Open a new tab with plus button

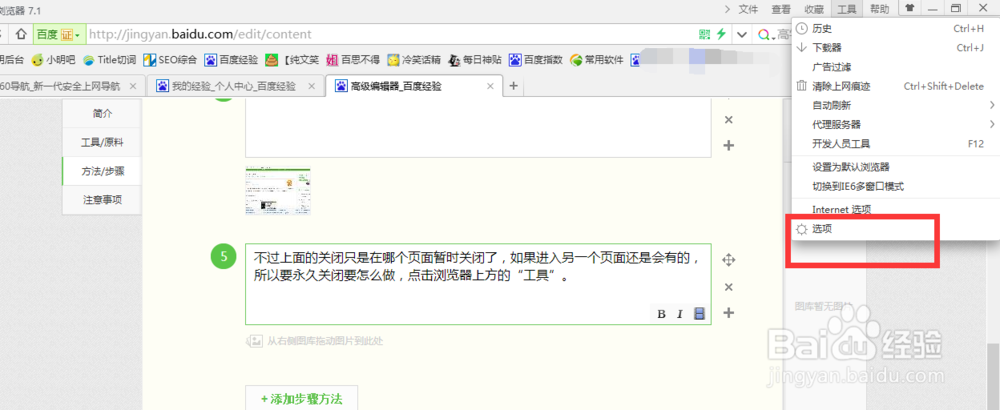(513, 86)
